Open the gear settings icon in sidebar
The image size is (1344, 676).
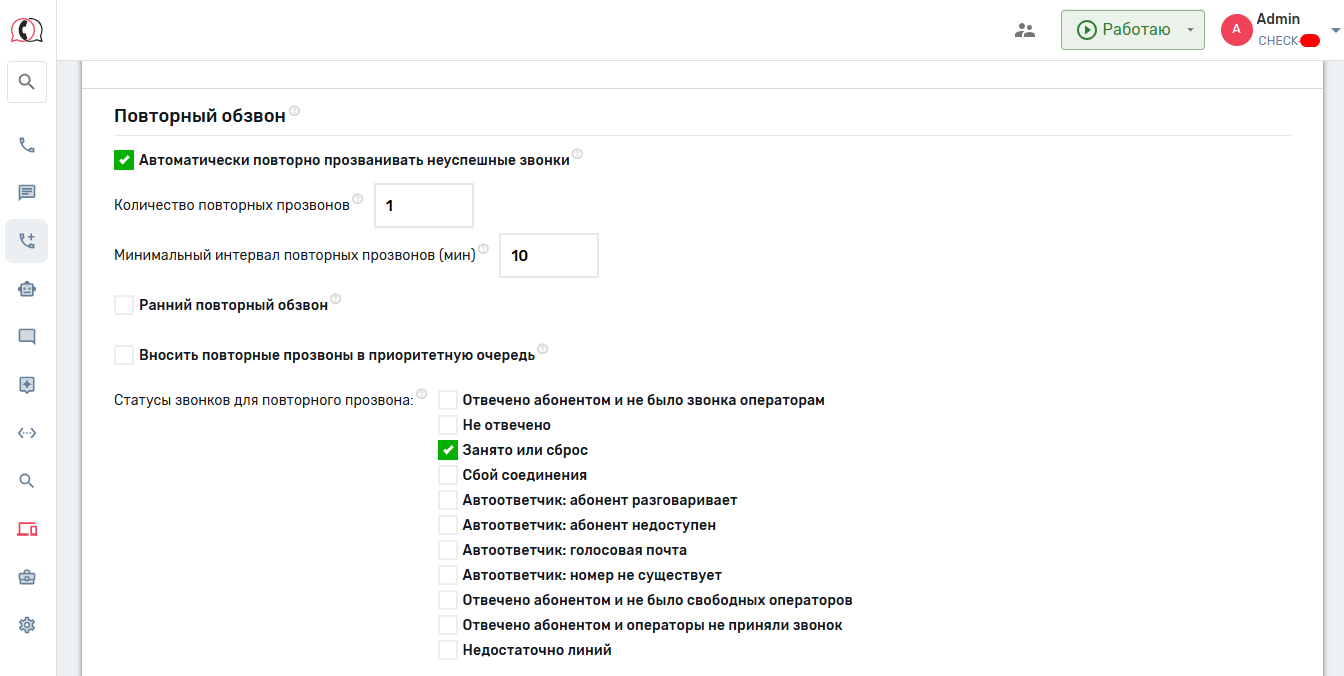point(27,625)
